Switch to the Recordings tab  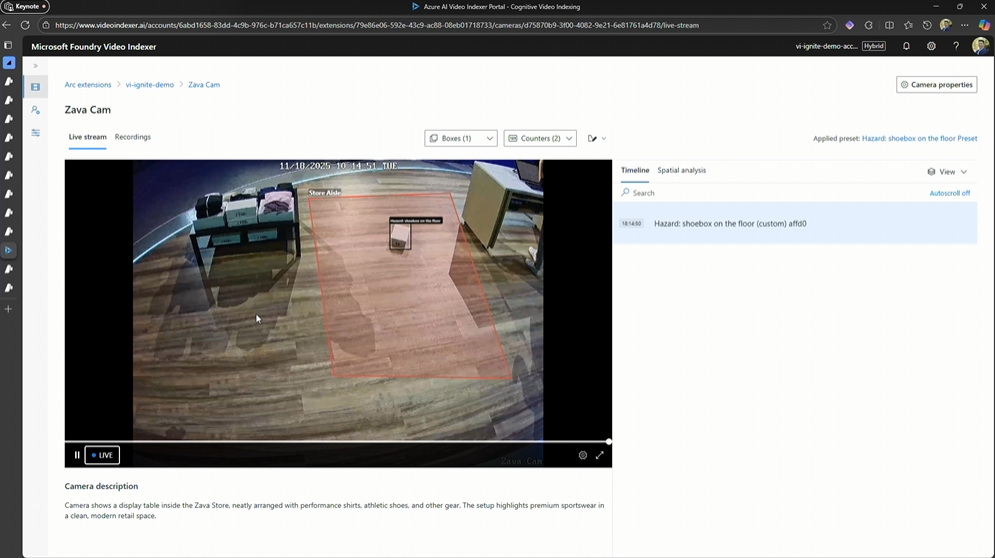coord(133,137)
